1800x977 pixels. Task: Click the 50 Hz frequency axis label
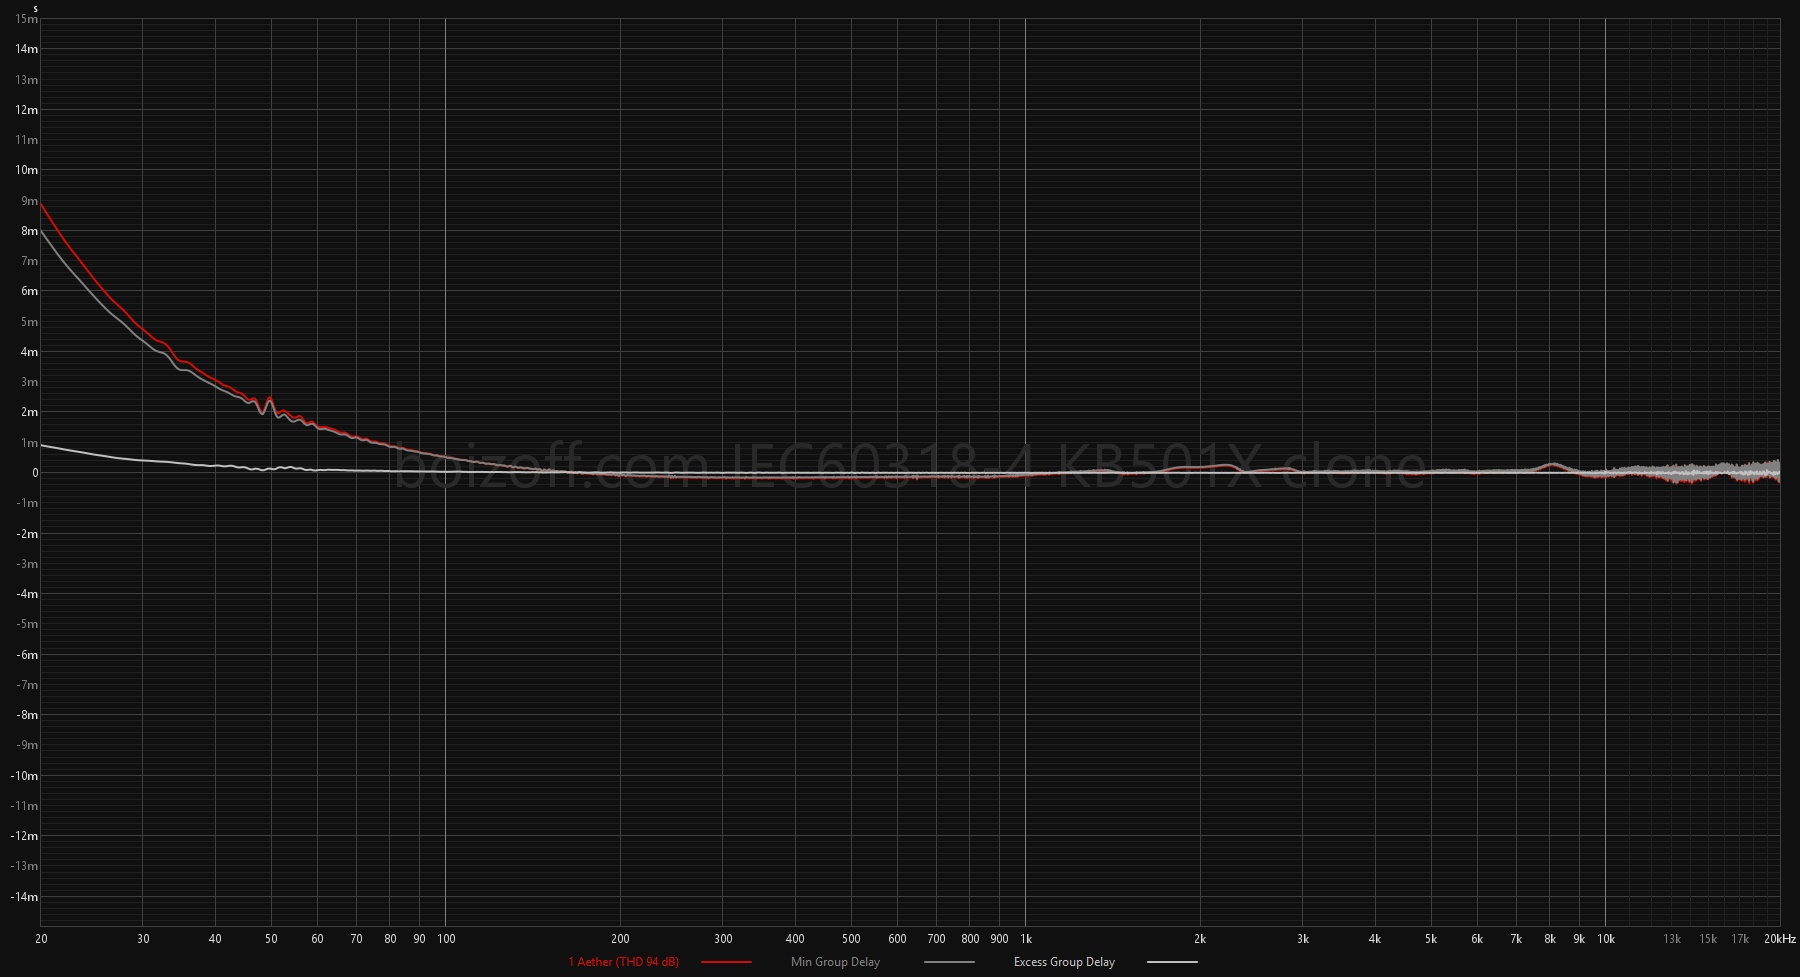point(271,939)
